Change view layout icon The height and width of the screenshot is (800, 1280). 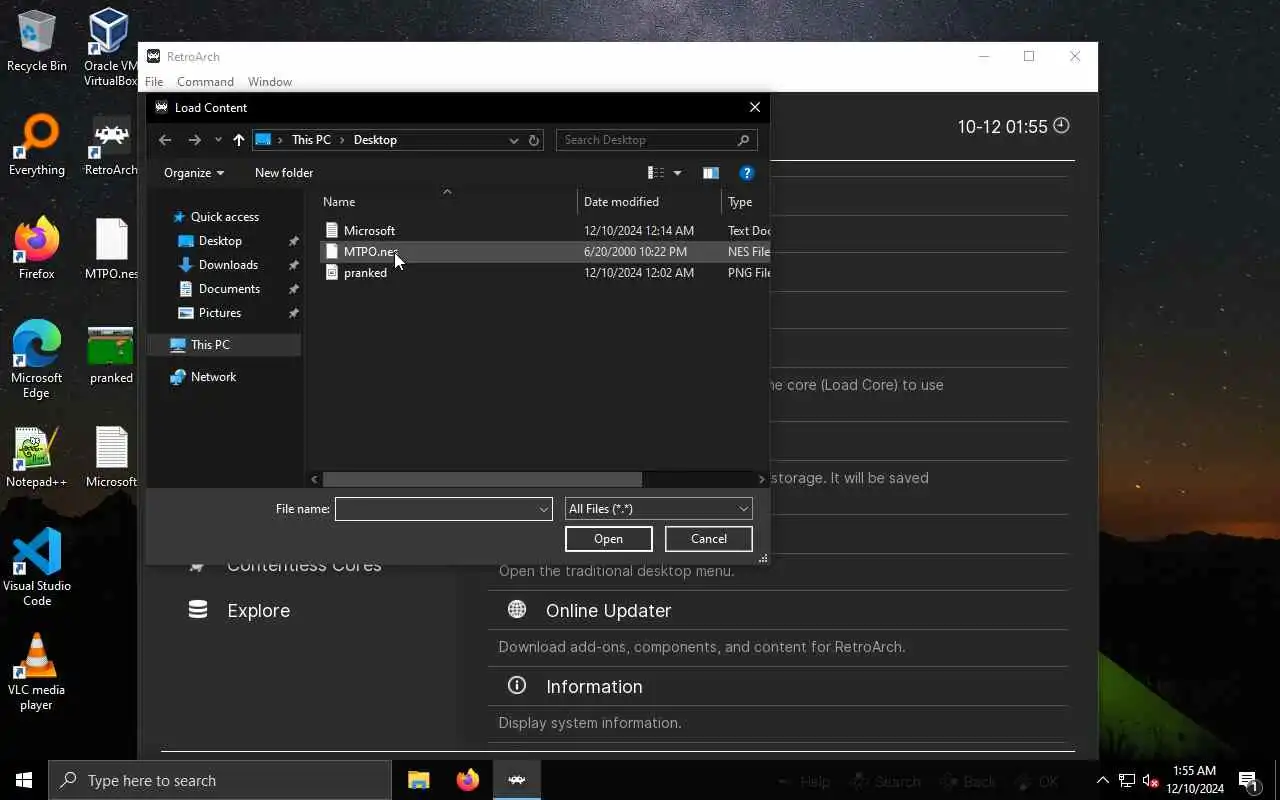[x=656, y=173]
